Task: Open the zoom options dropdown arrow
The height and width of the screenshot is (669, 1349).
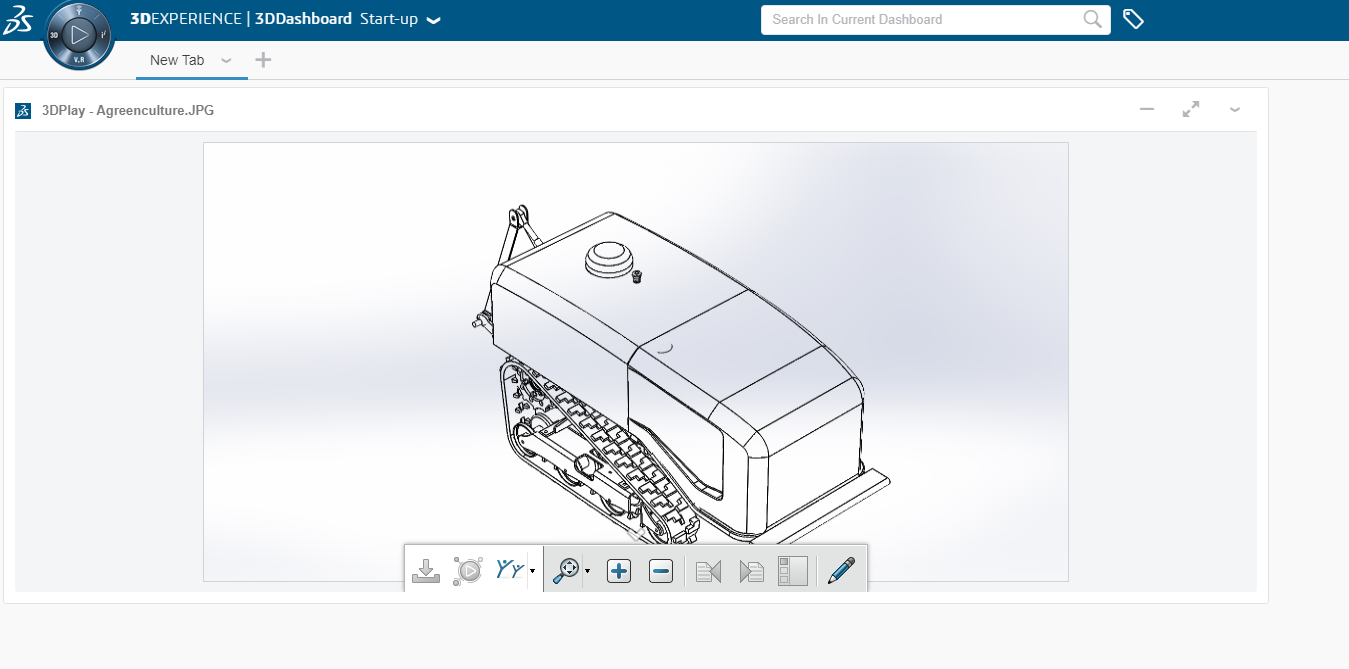Action: click(x=588, y=574)
